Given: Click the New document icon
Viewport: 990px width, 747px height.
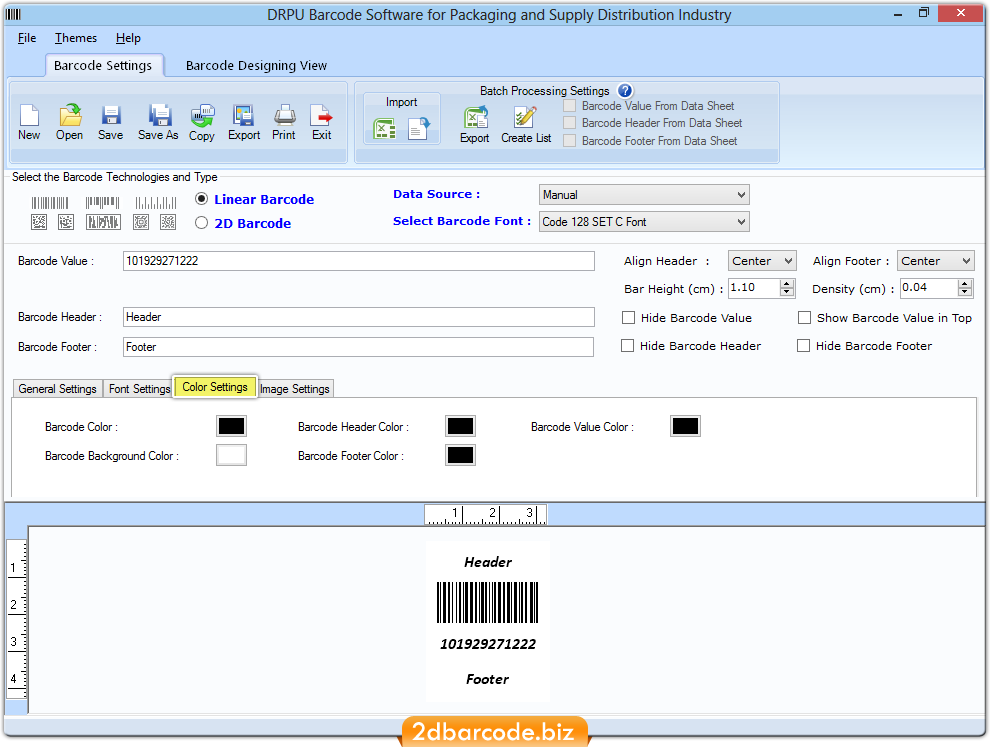Looking at the screenshot, I should click(x=29, y=116).
